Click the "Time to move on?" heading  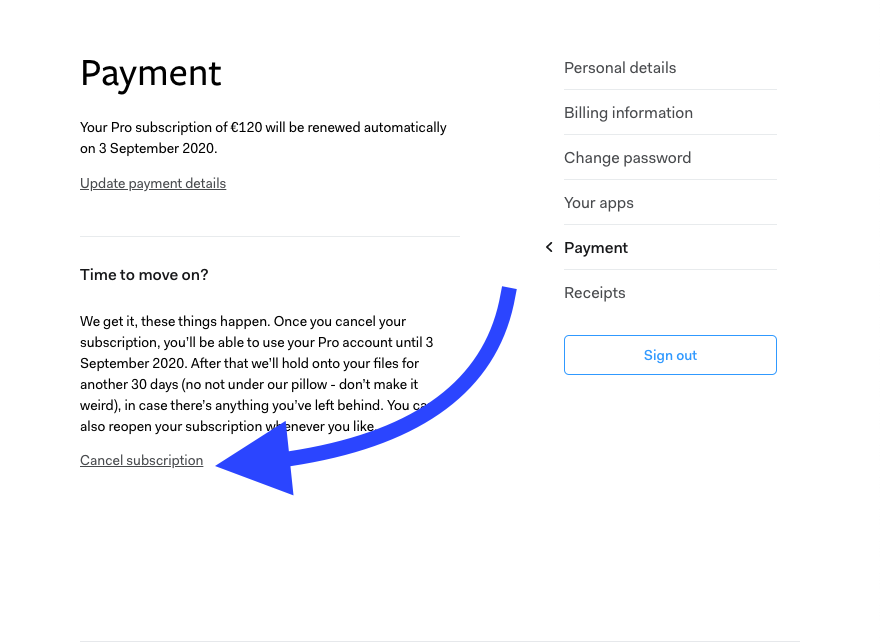(144, 274)
